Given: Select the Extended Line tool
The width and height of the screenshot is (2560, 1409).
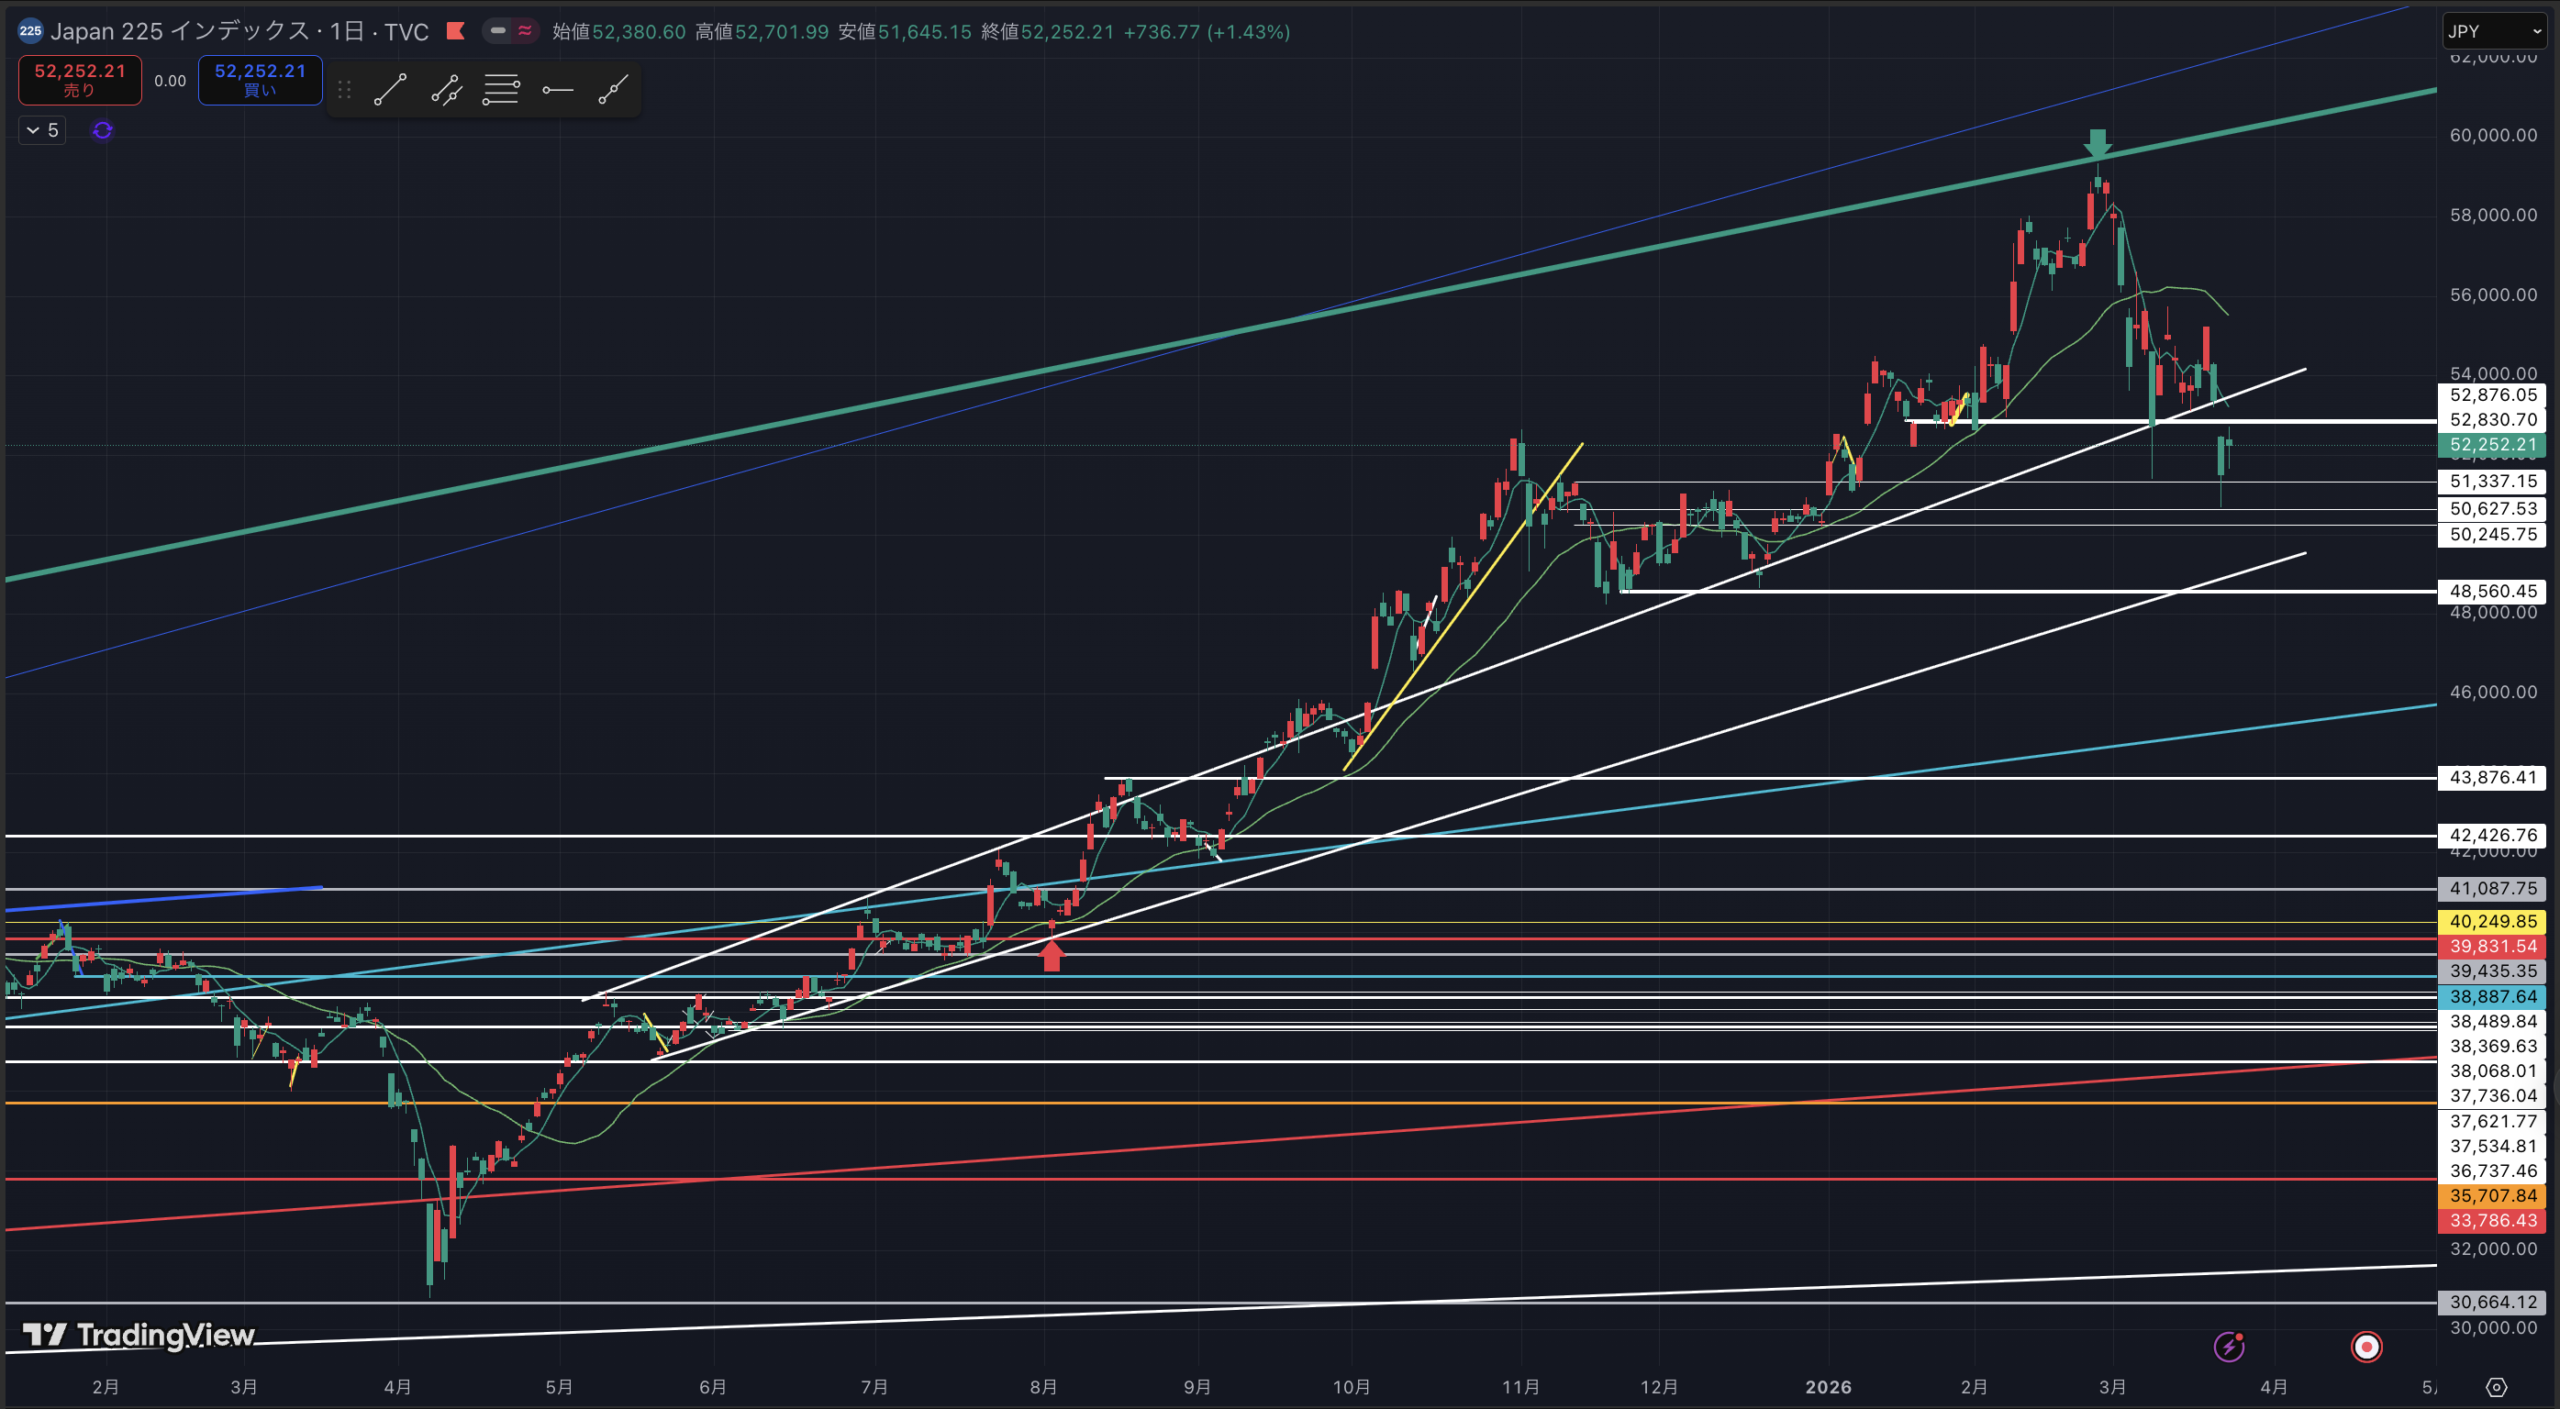Looking at the screenshot, I should 613,90.
